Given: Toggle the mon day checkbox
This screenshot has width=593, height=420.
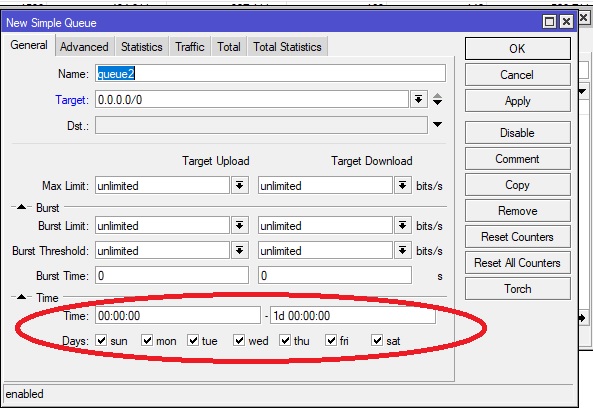Looking at the screenshot, I should [147, 340].
